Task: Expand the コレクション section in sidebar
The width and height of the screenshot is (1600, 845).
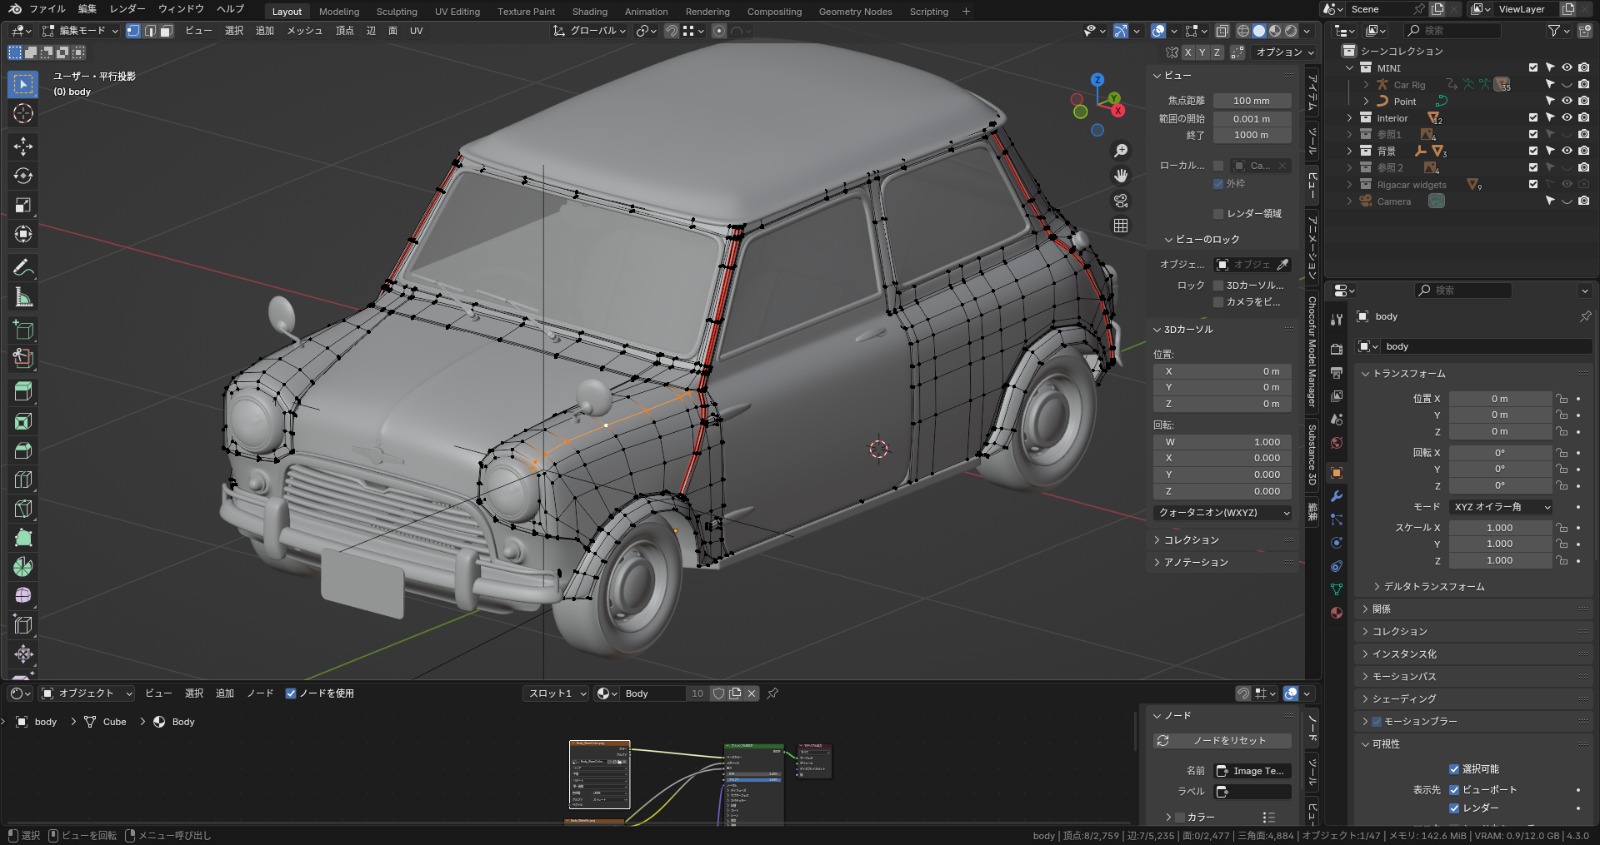Action: coord(1191,540)
